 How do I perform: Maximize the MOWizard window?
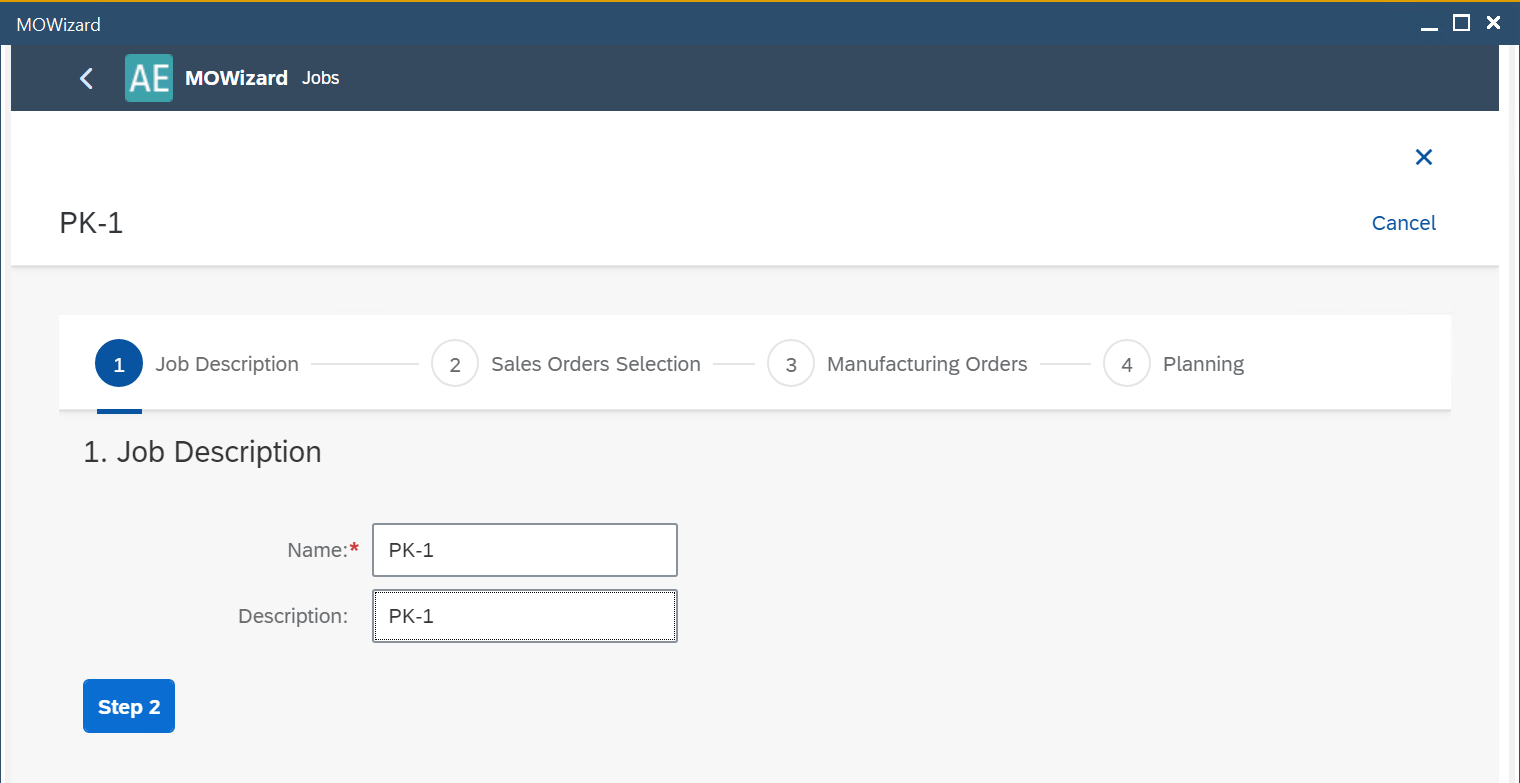pyautogui.click(x=1461, y=23)
